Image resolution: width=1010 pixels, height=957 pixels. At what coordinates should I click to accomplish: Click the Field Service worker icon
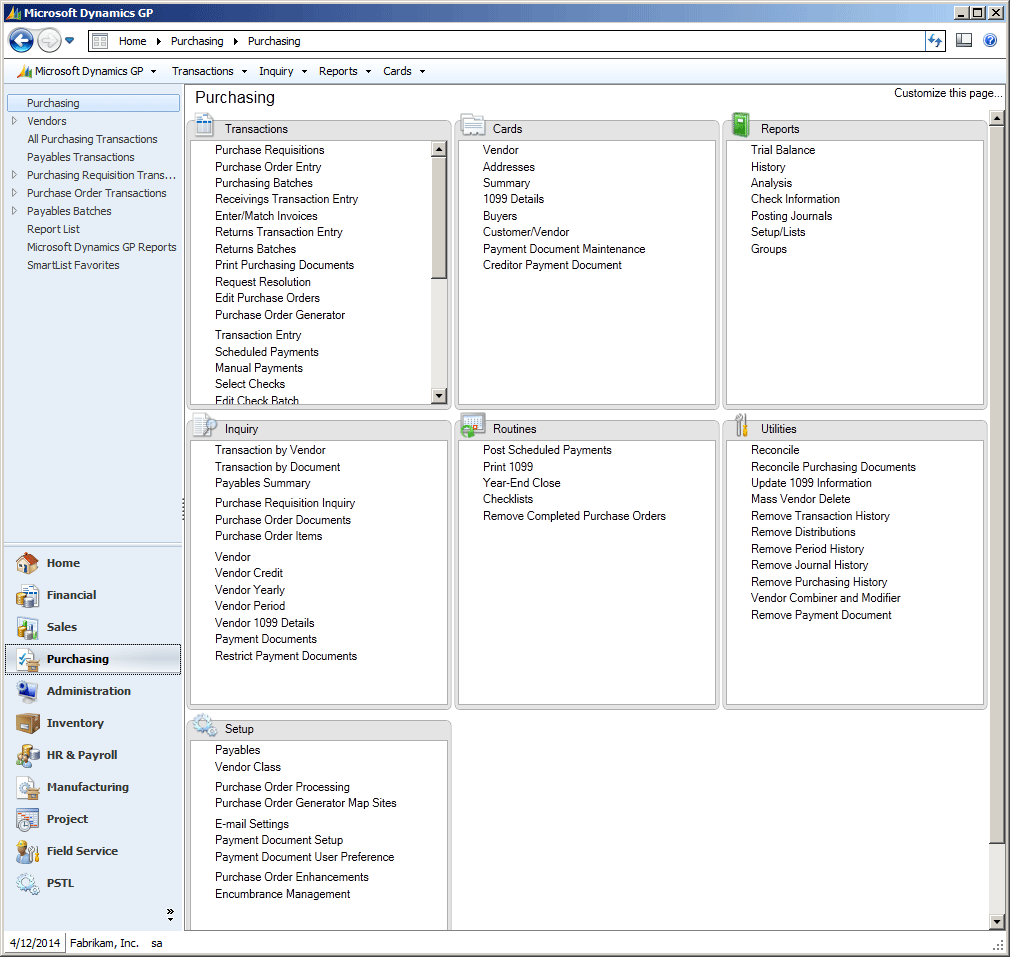coord(27,851)
